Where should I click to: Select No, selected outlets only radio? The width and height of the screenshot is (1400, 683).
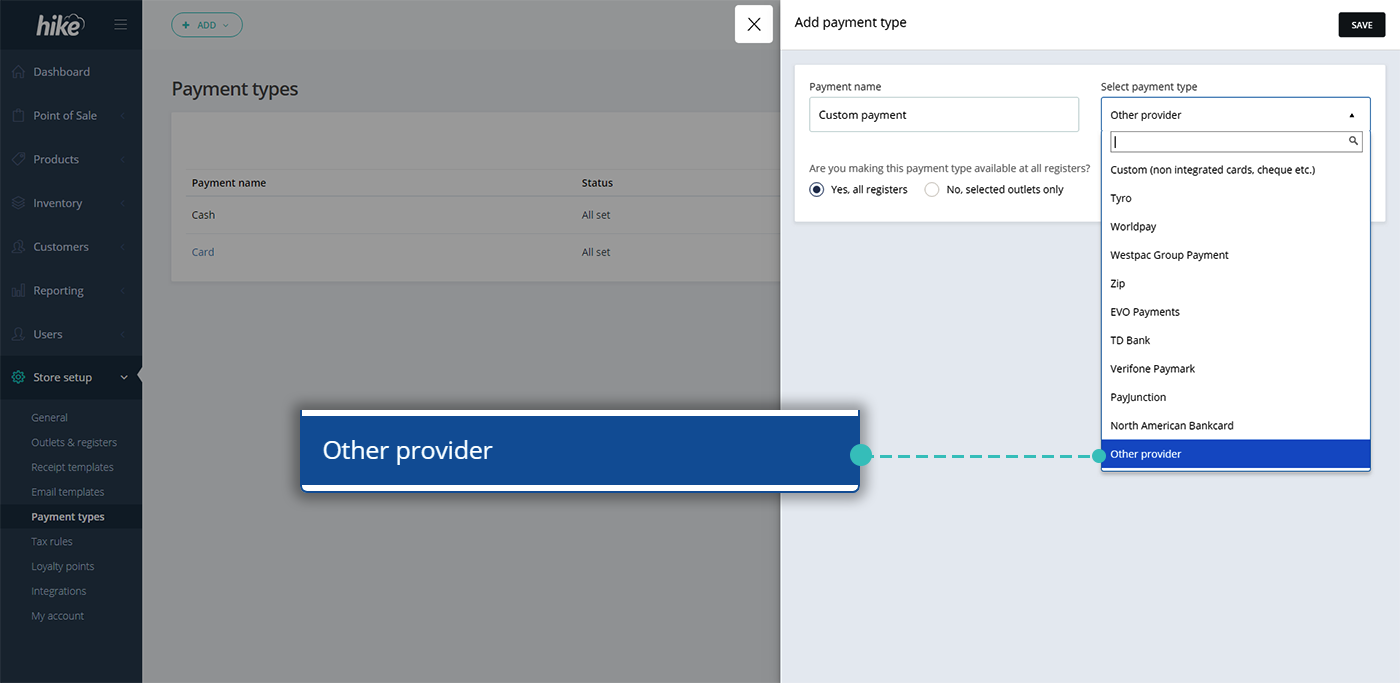click(932, 189)
